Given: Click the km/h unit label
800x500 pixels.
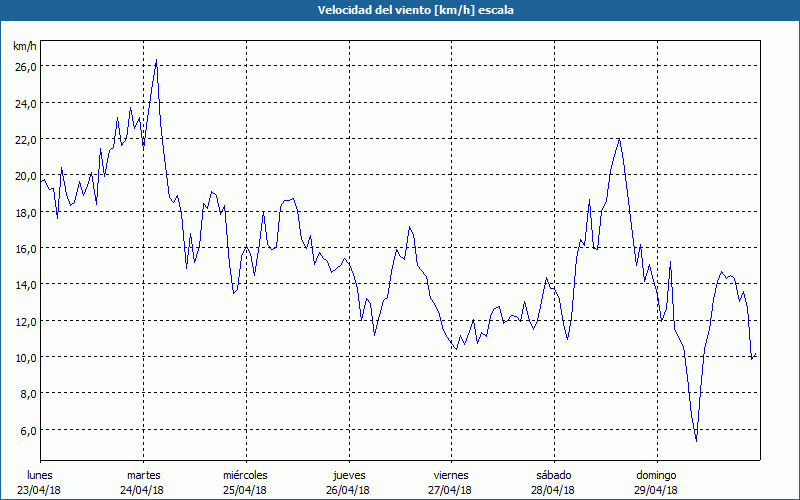Looking at the screenshot, I should click(25, 47).
